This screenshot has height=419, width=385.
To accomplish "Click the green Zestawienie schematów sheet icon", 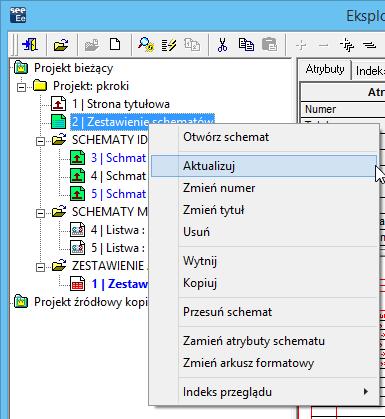I will click(x=58, y=122).
